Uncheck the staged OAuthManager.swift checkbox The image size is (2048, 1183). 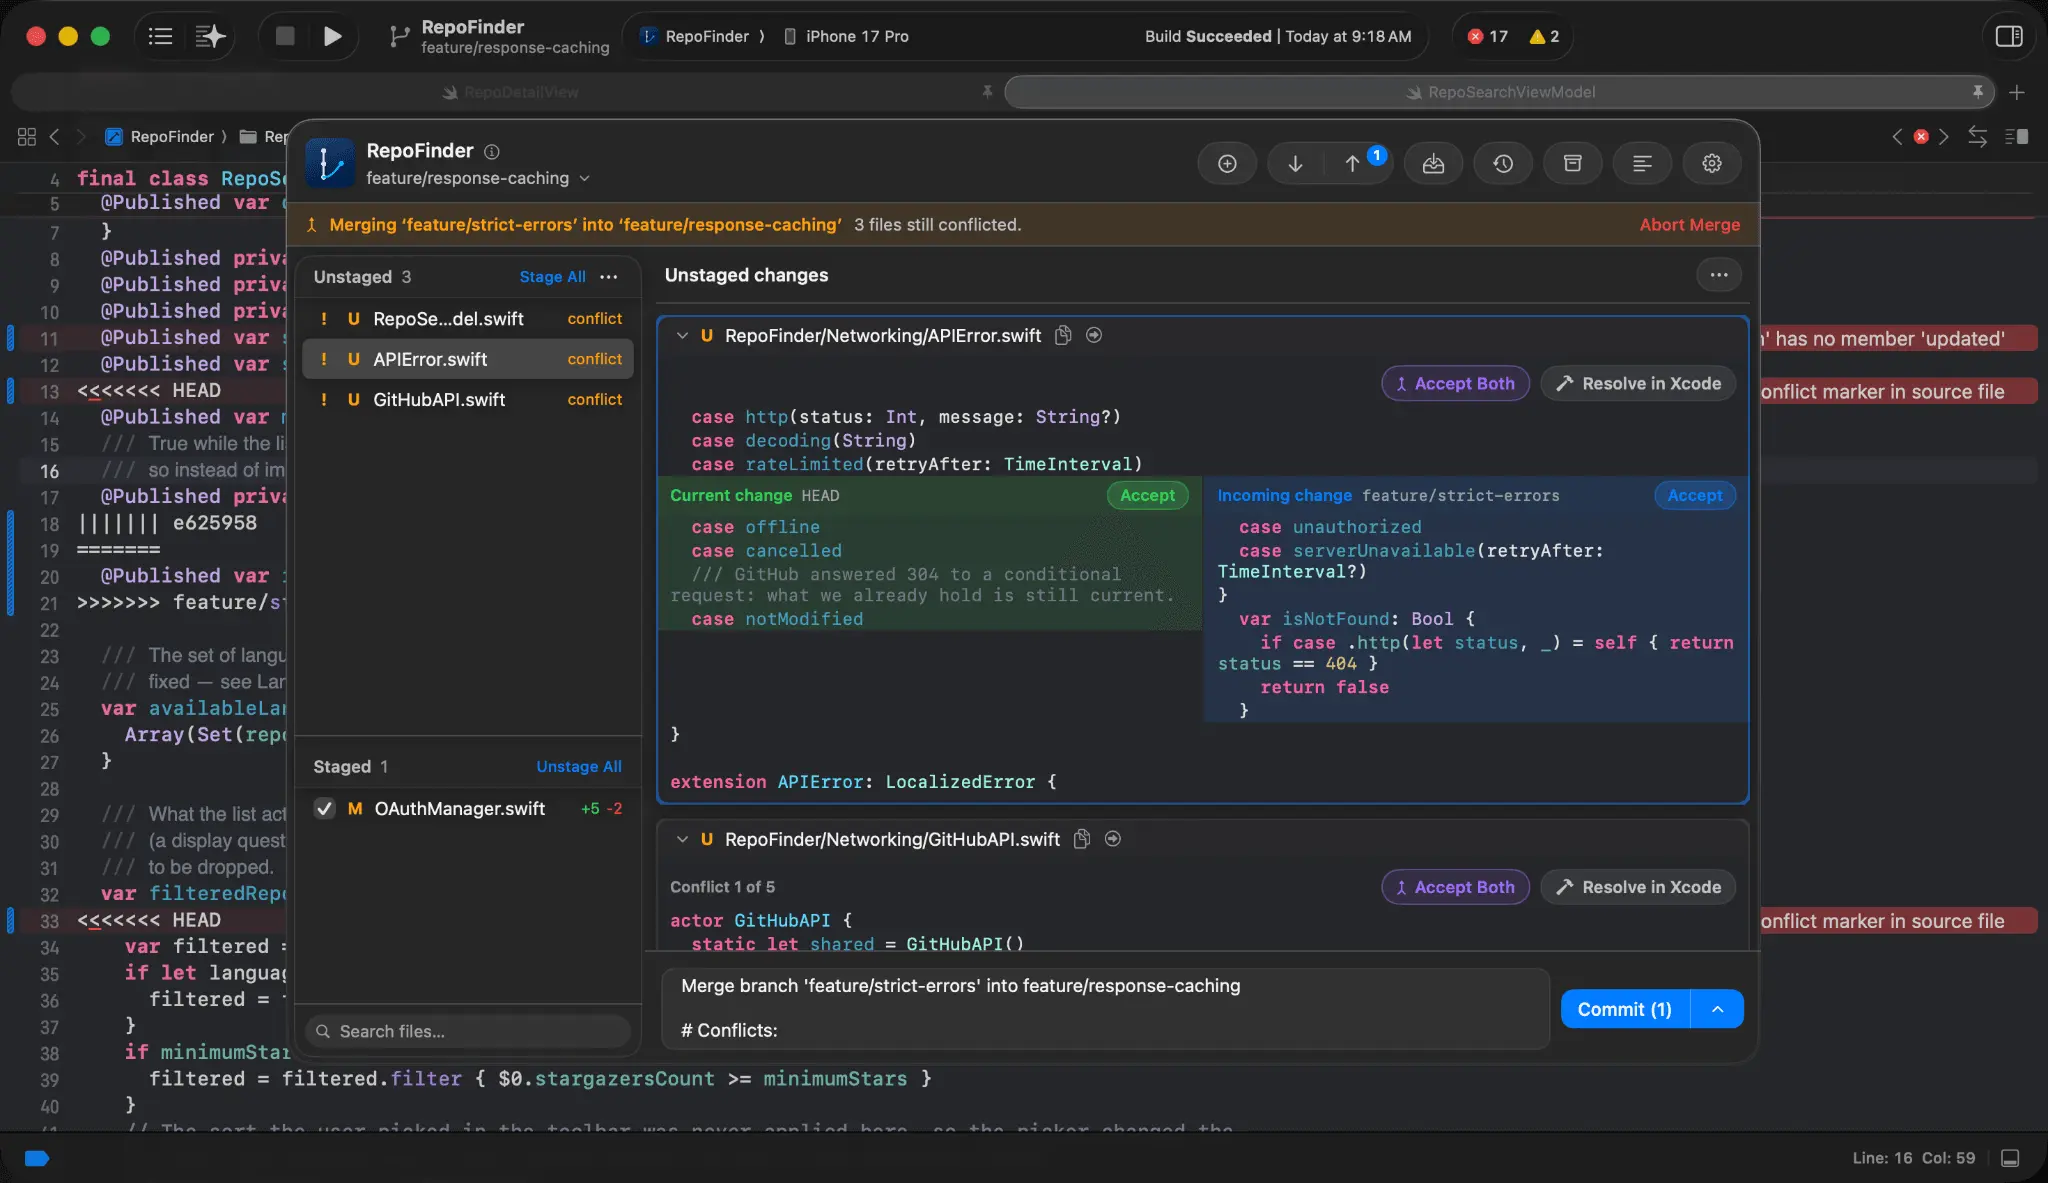tap(324, 808)
